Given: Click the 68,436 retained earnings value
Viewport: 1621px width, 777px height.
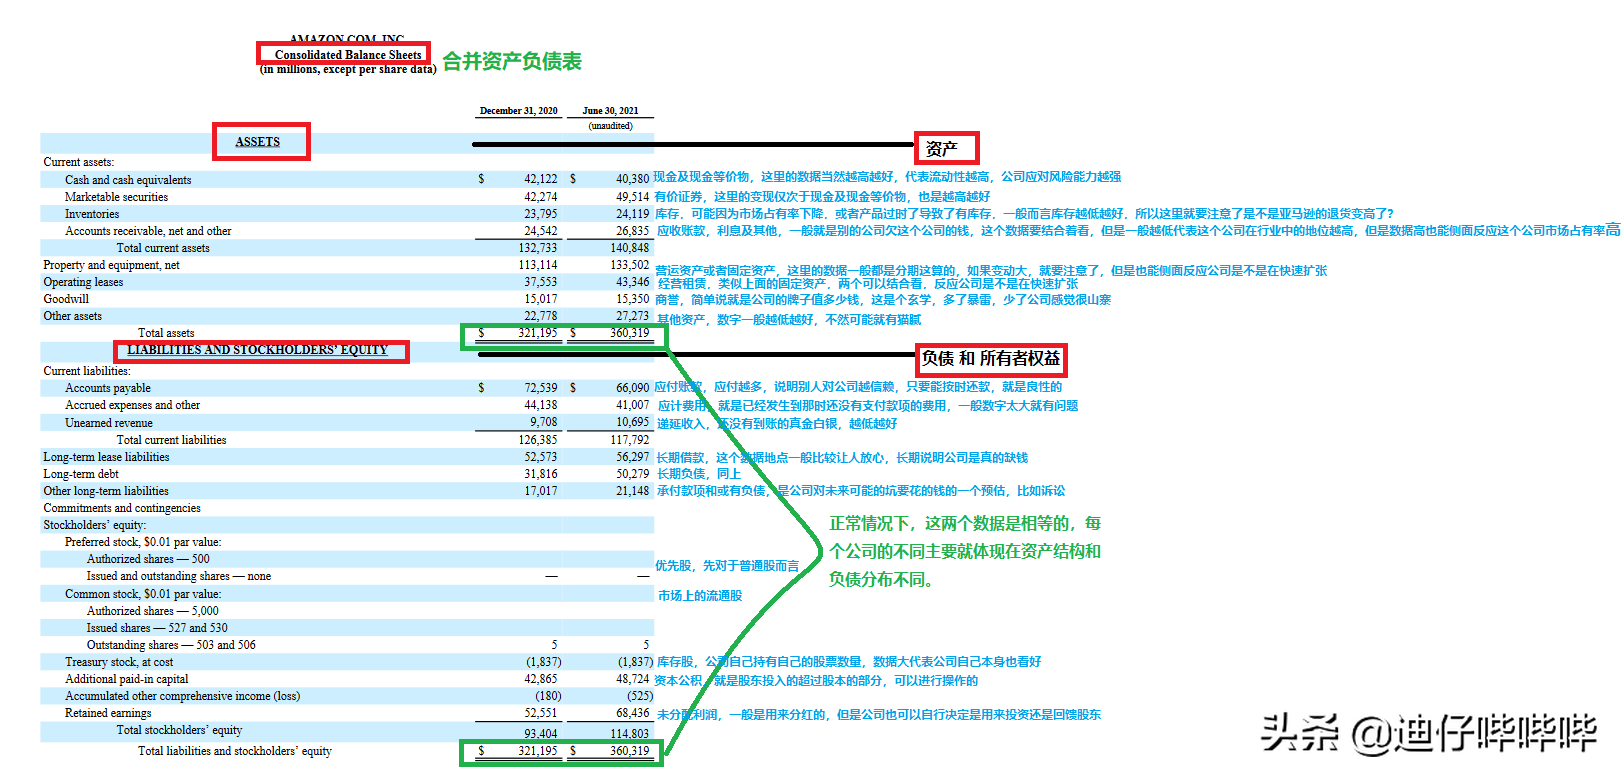Looking at the screenshot, I should point(632,713).
